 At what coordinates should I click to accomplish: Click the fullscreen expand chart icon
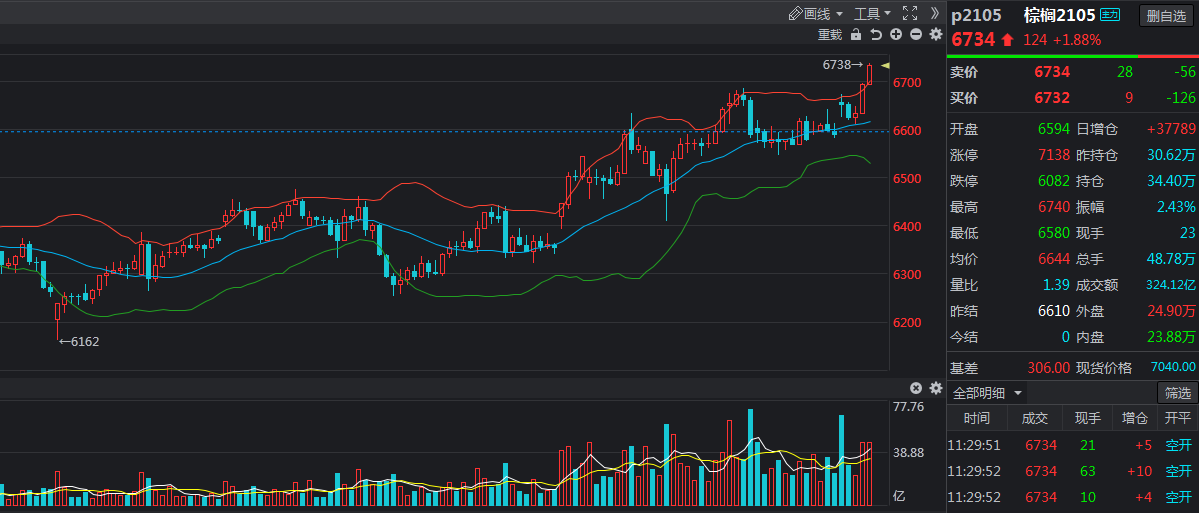coord(910,13)
